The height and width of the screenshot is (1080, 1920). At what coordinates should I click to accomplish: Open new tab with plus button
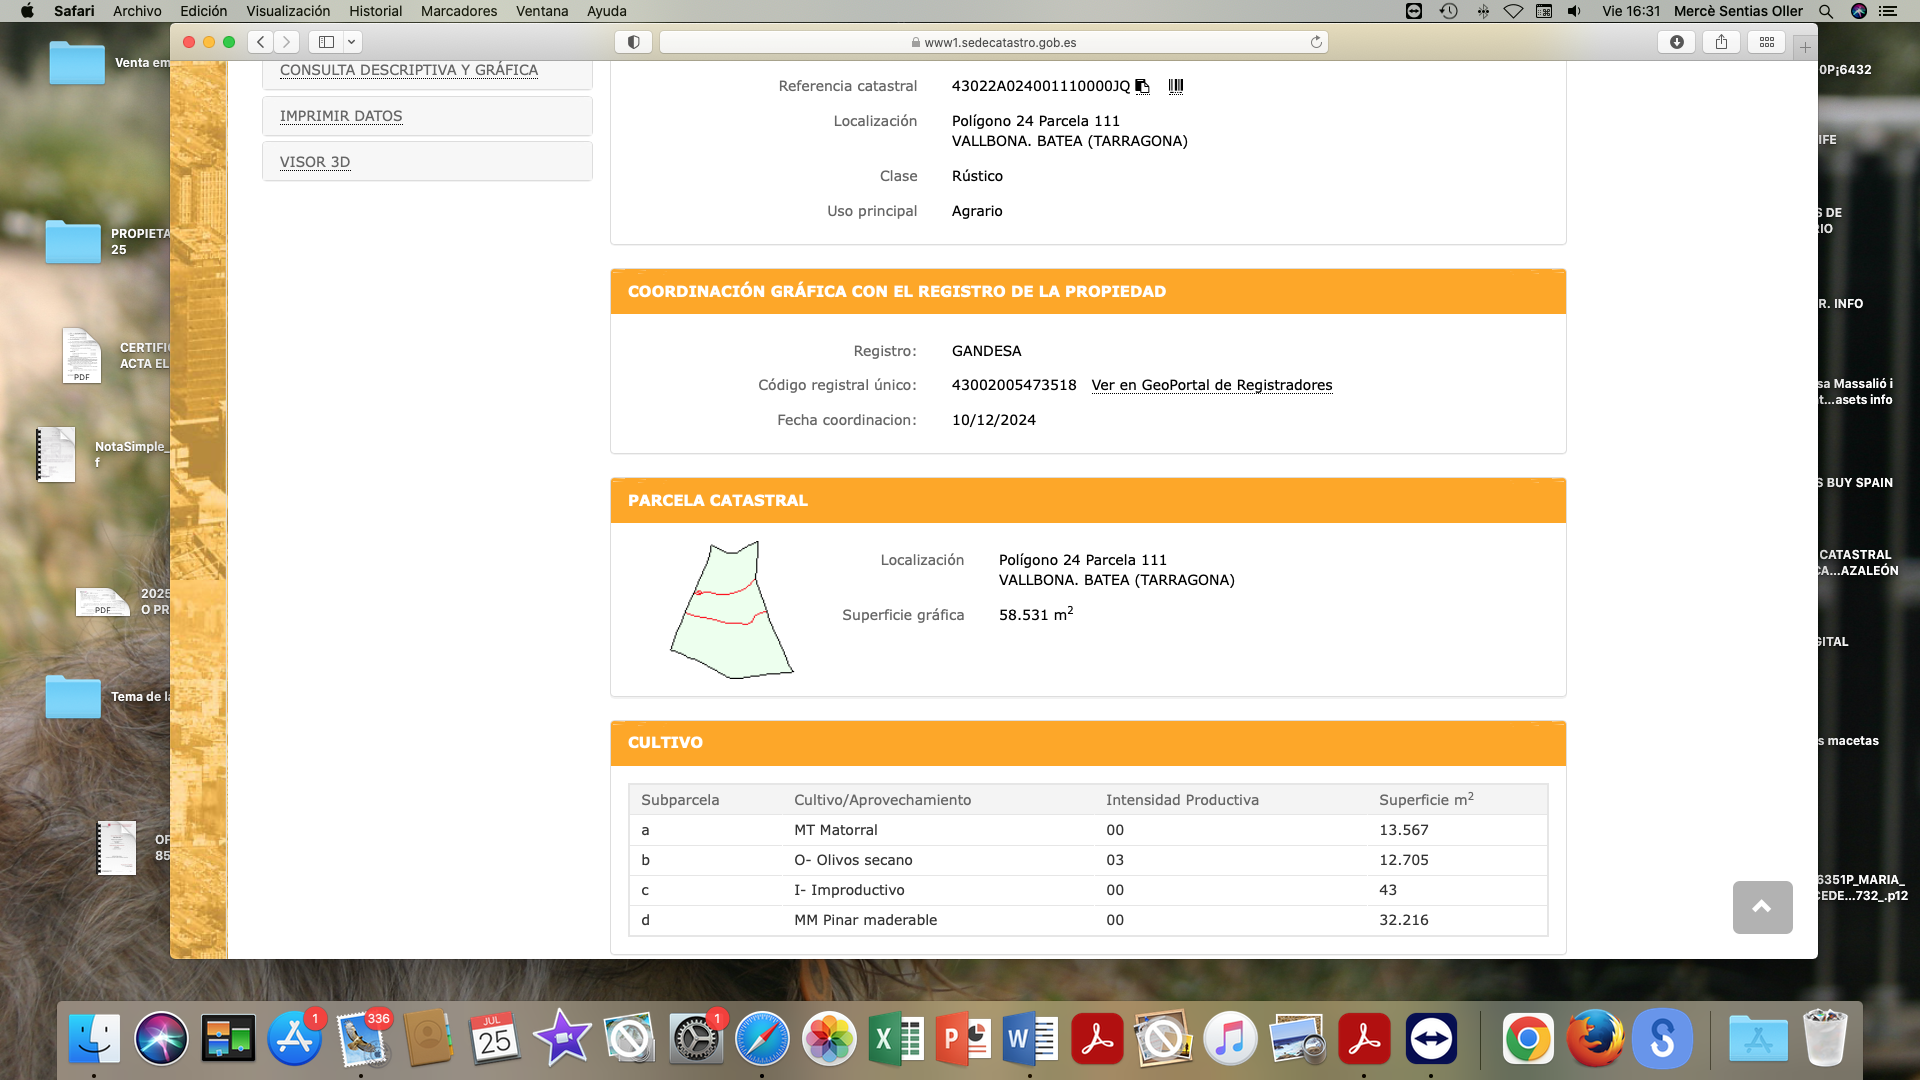tap(1805, 46)
